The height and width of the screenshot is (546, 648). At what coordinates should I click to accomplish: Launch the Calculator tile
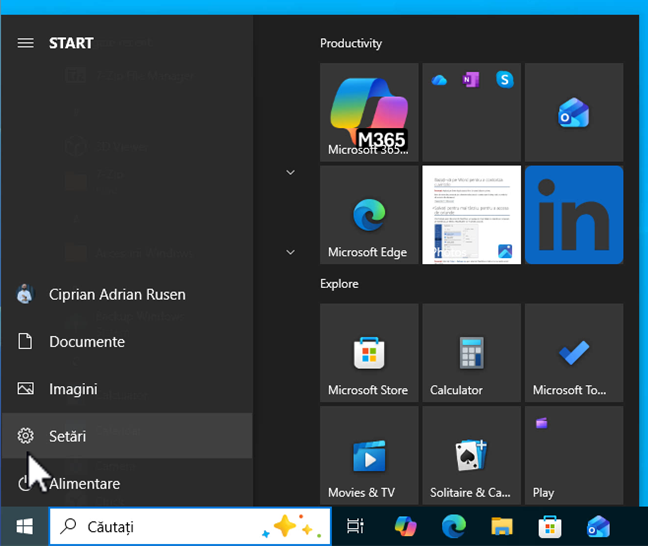(x=471, y=353)
